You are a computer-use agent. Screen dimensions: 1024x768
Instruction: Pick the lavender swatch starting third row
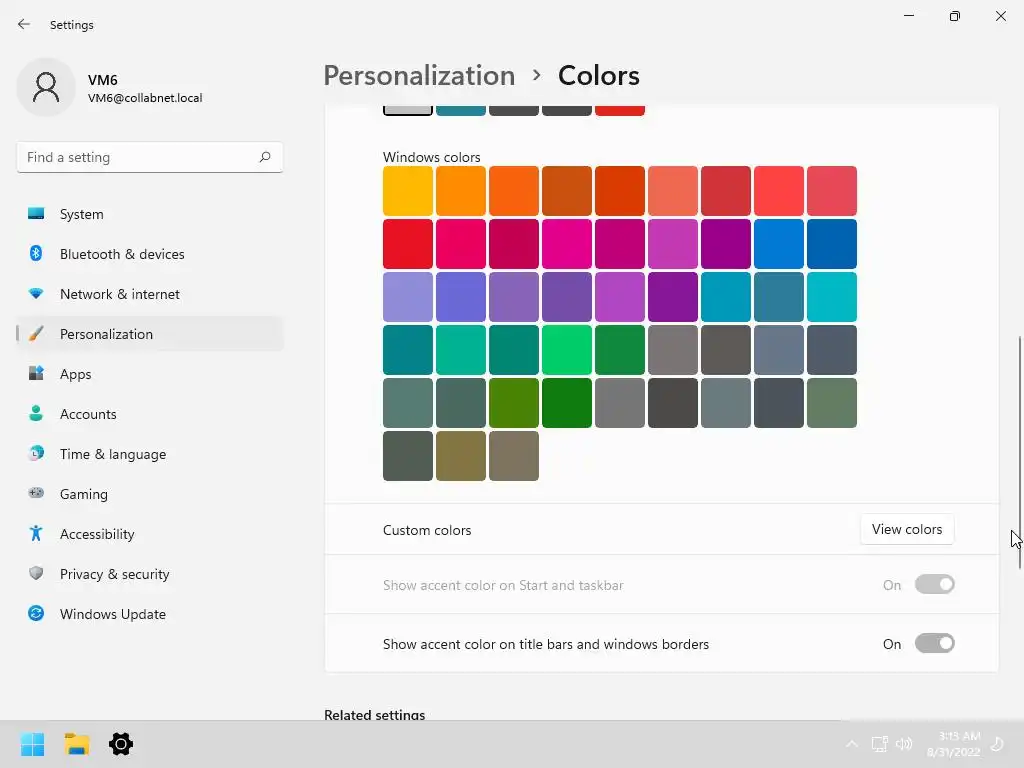click(x=408, y=296)
